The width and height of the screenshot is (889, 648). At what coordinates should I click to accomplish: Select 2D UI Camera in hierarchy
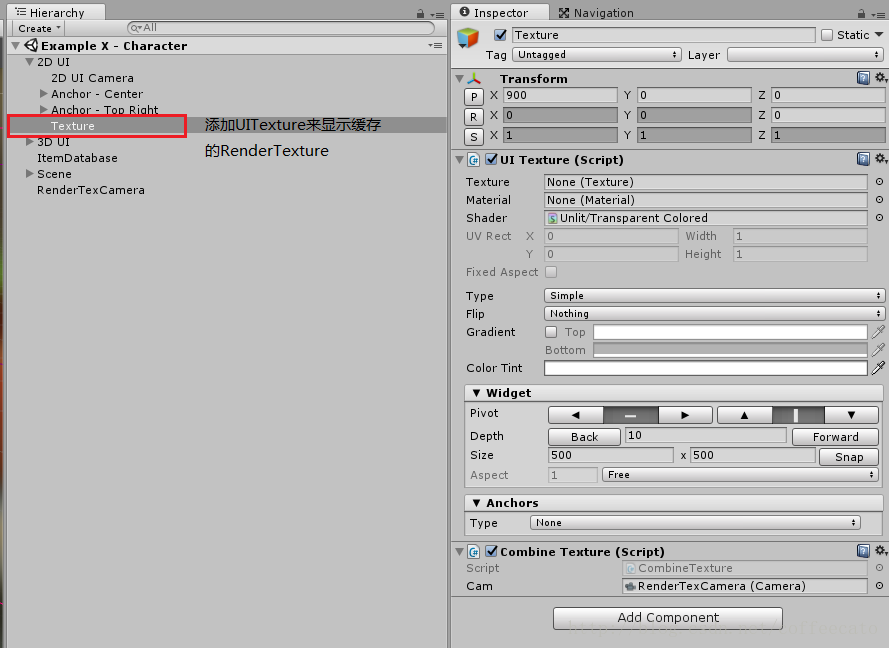point(92,78)
